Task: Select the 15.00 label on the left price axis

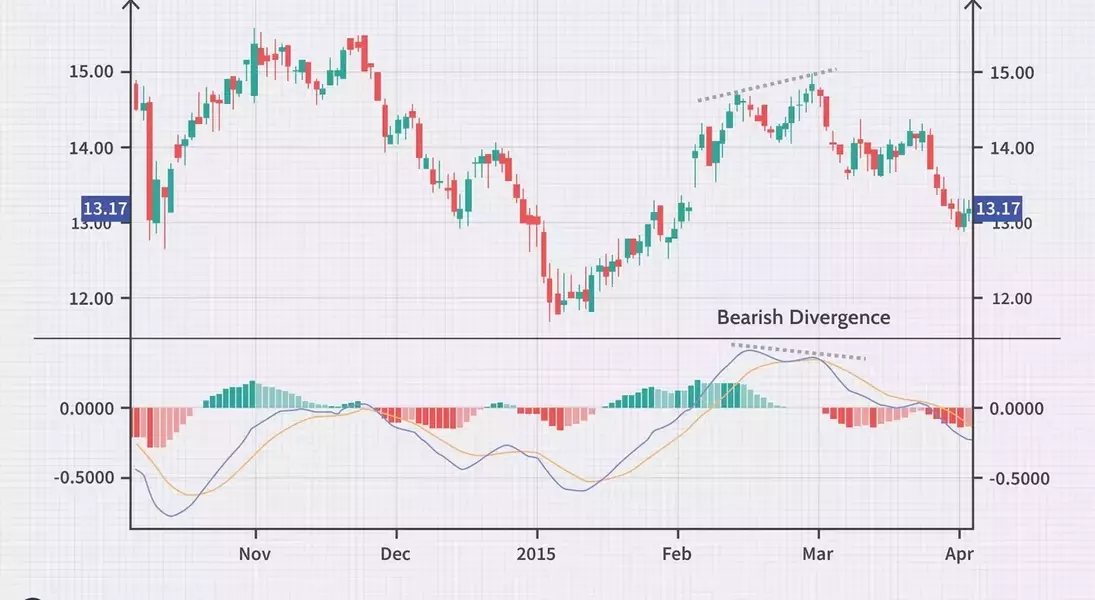Action: tap(91, 72)
